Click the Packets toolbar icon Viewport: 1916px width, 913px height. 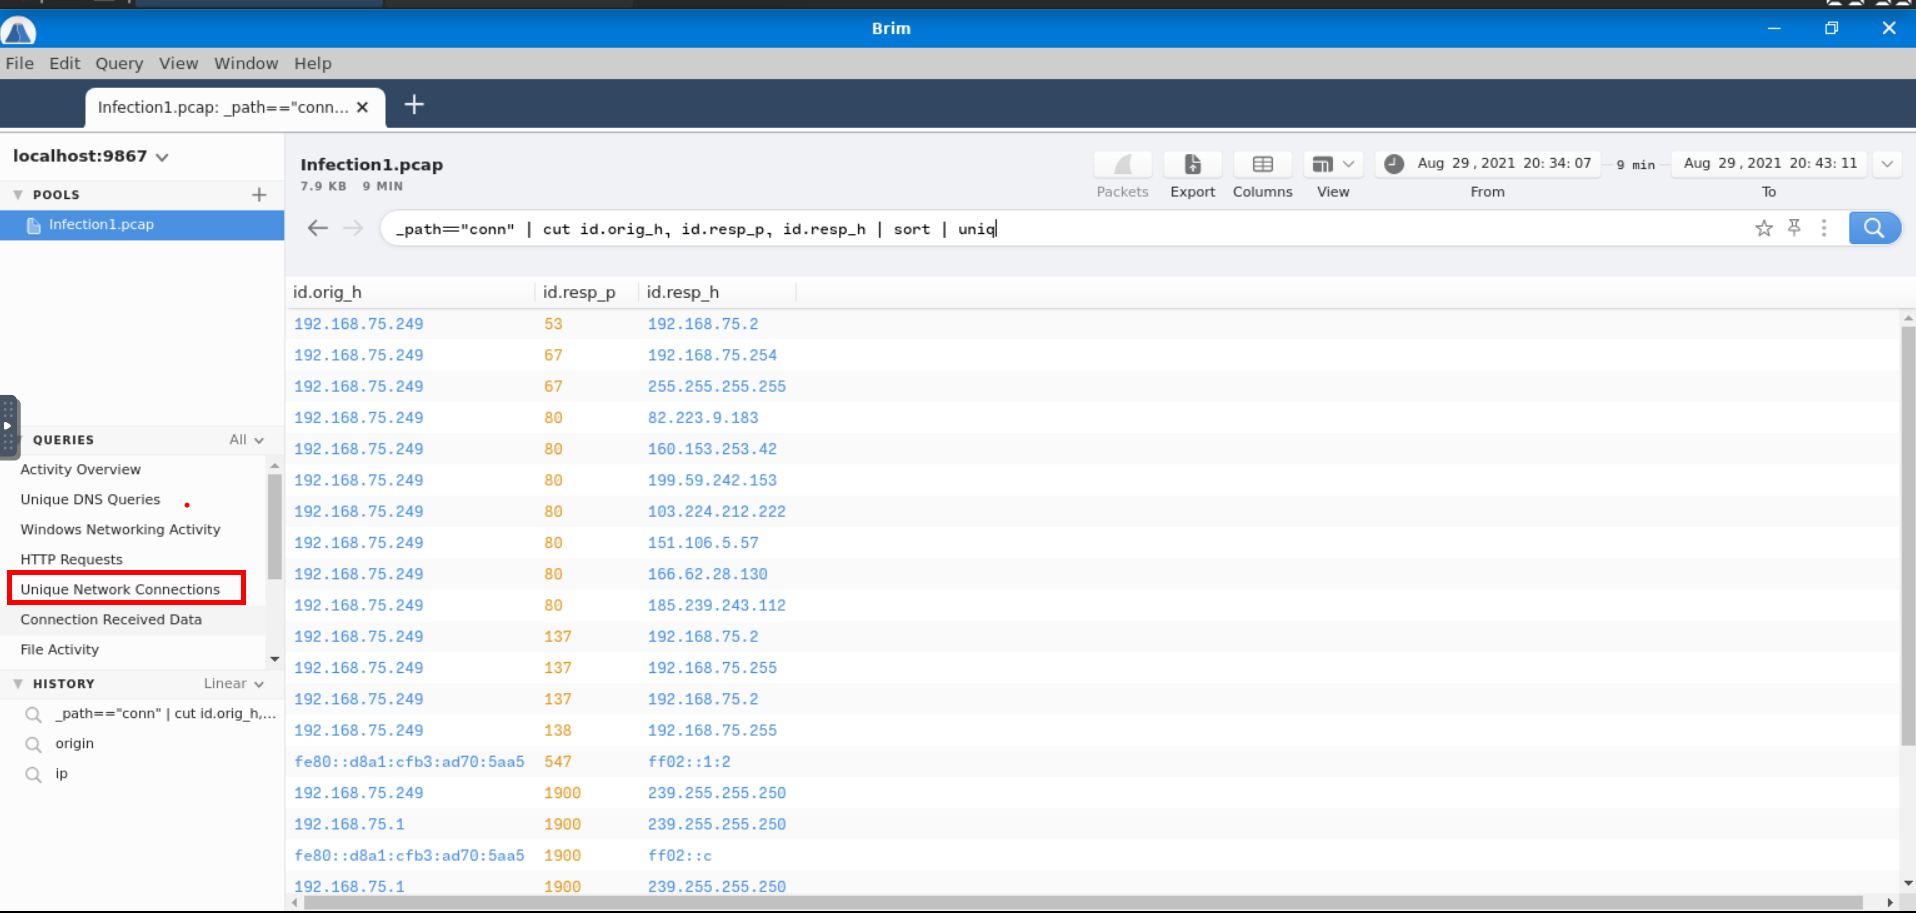pyautogui.click(x=1122, y=165)
